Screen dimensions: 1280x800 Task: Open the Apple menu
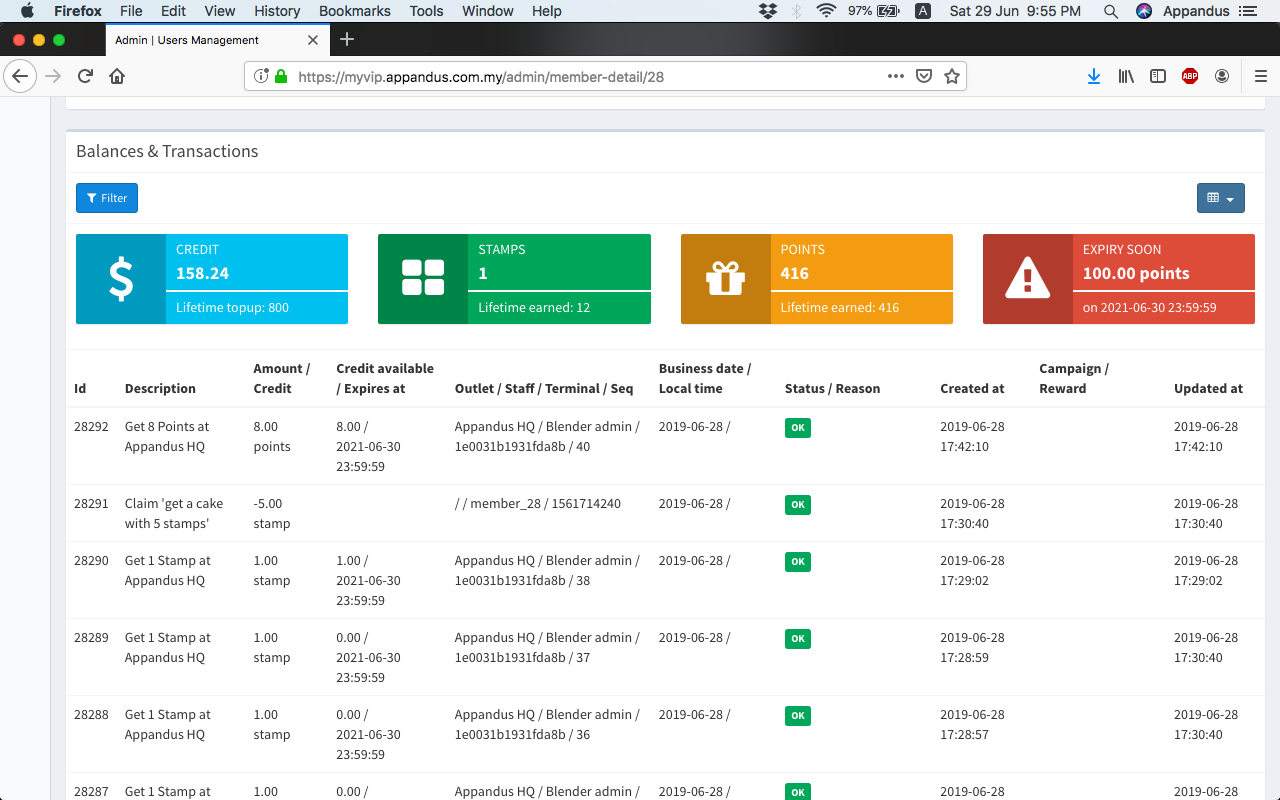[x=27, y=11]
